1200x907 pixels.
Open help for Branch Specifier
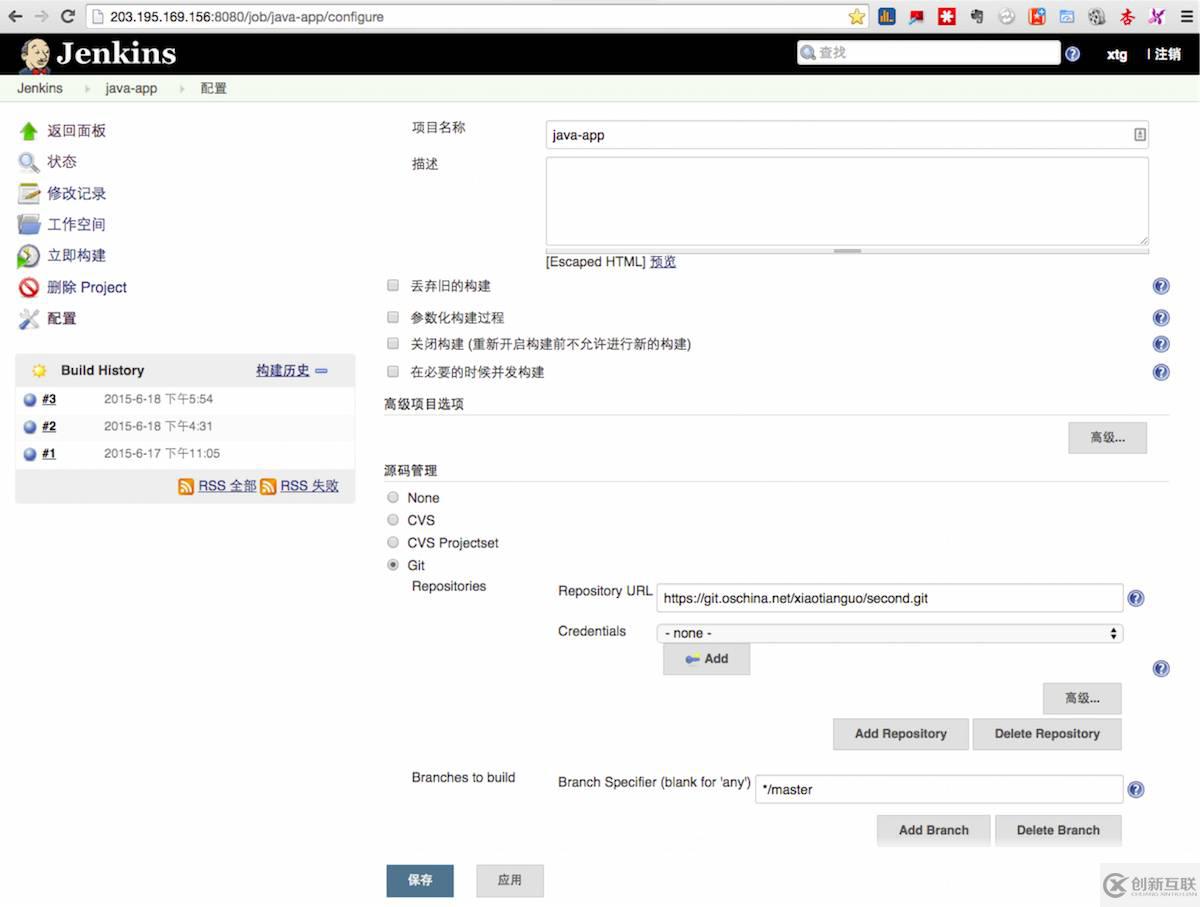(1136, 790)
